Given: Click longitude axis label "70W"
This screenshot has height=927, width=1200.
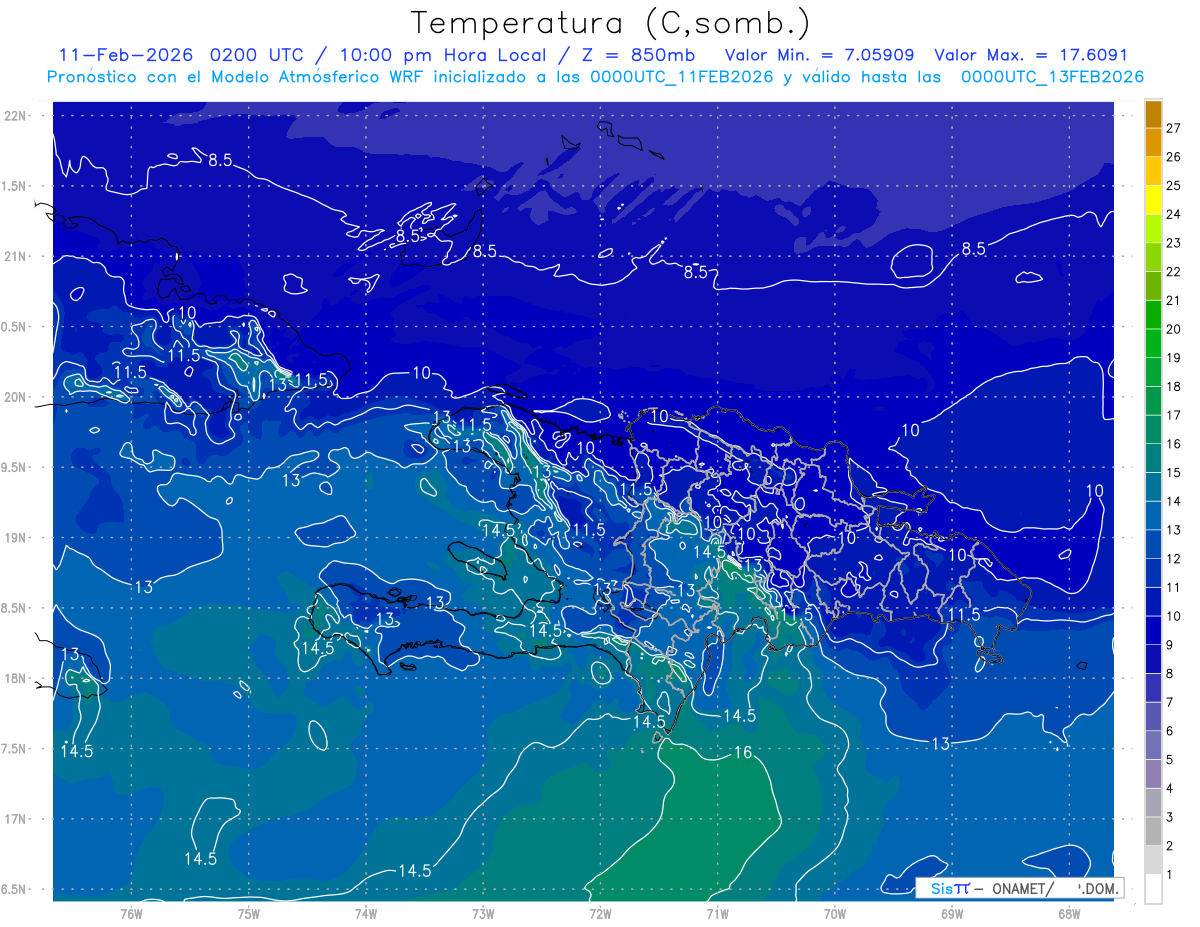Looking at the screenshot, I should tap(835, 914).
